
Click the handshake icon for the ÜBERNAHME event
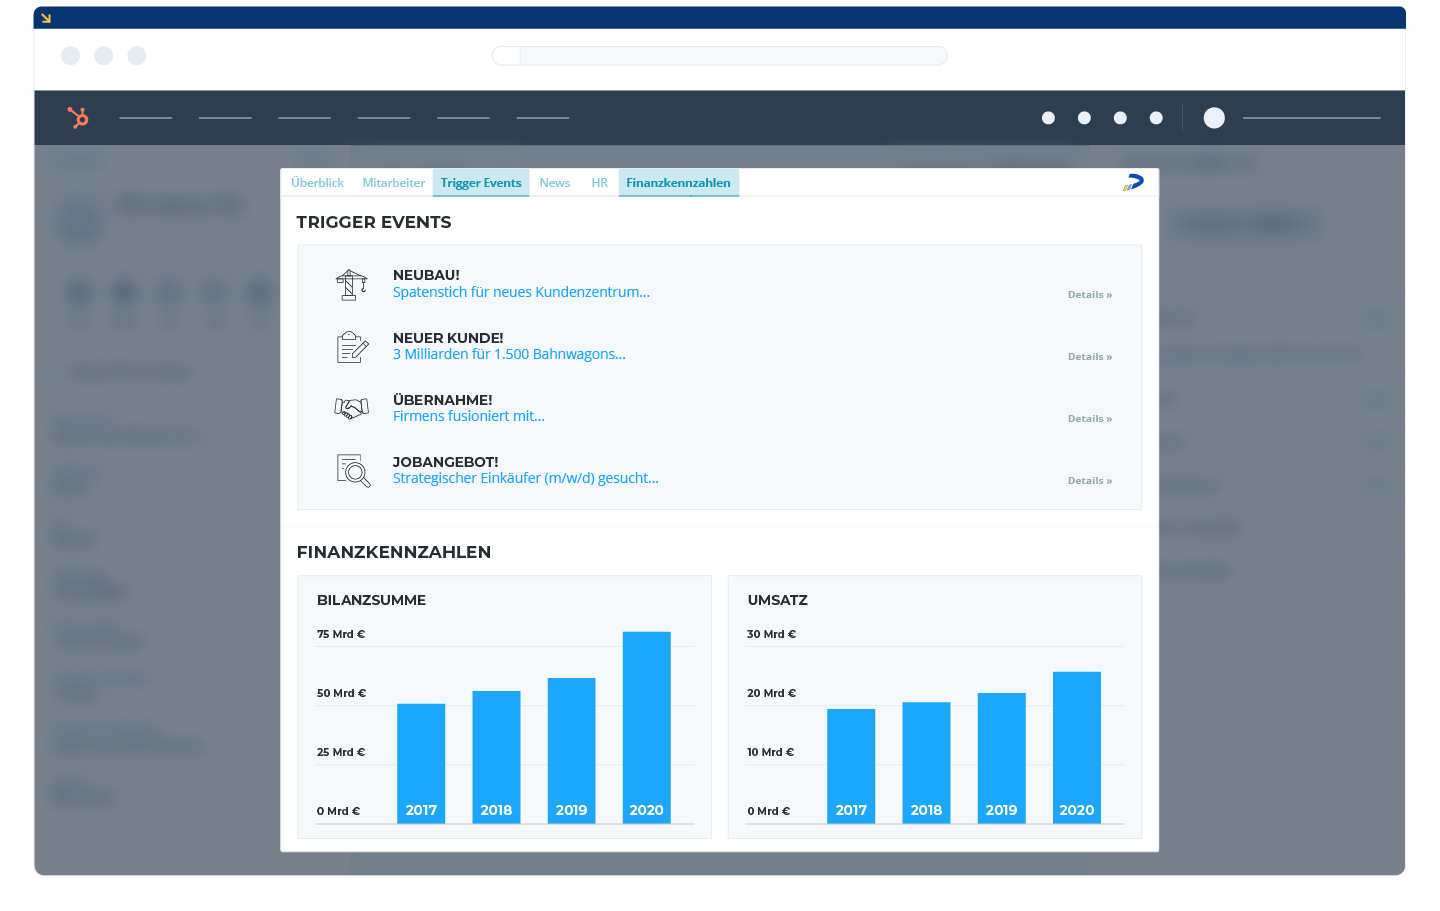[352, 408]
